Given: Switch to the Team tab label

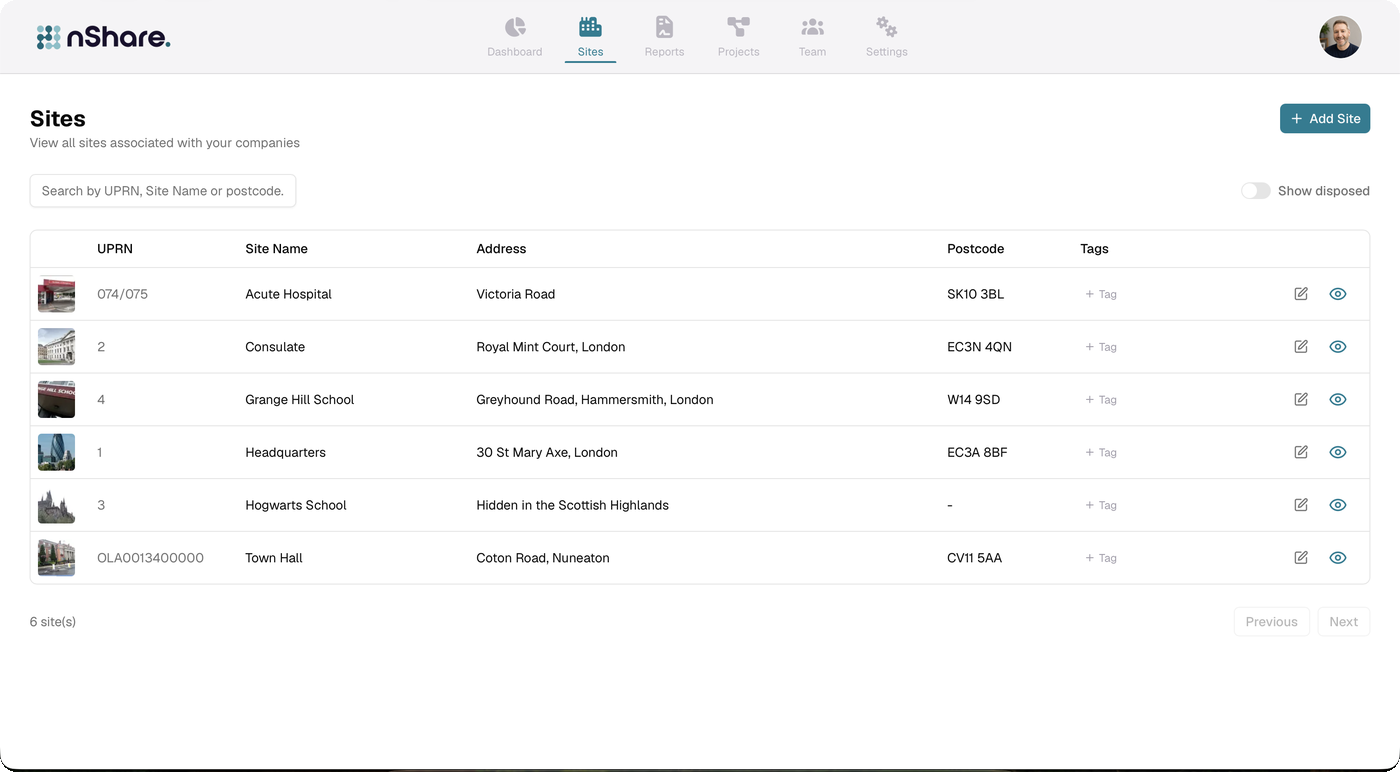Looking at the screenshot, I should 812,52.
